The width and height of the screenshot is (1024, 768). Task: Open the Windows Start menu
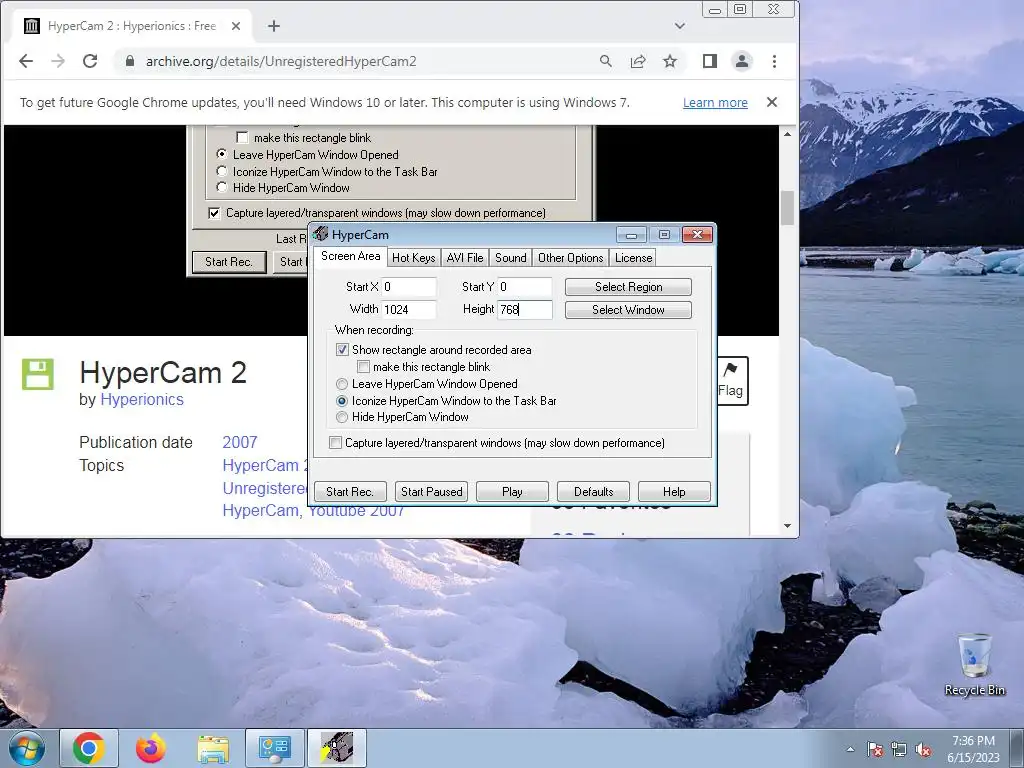click(26, 748)
